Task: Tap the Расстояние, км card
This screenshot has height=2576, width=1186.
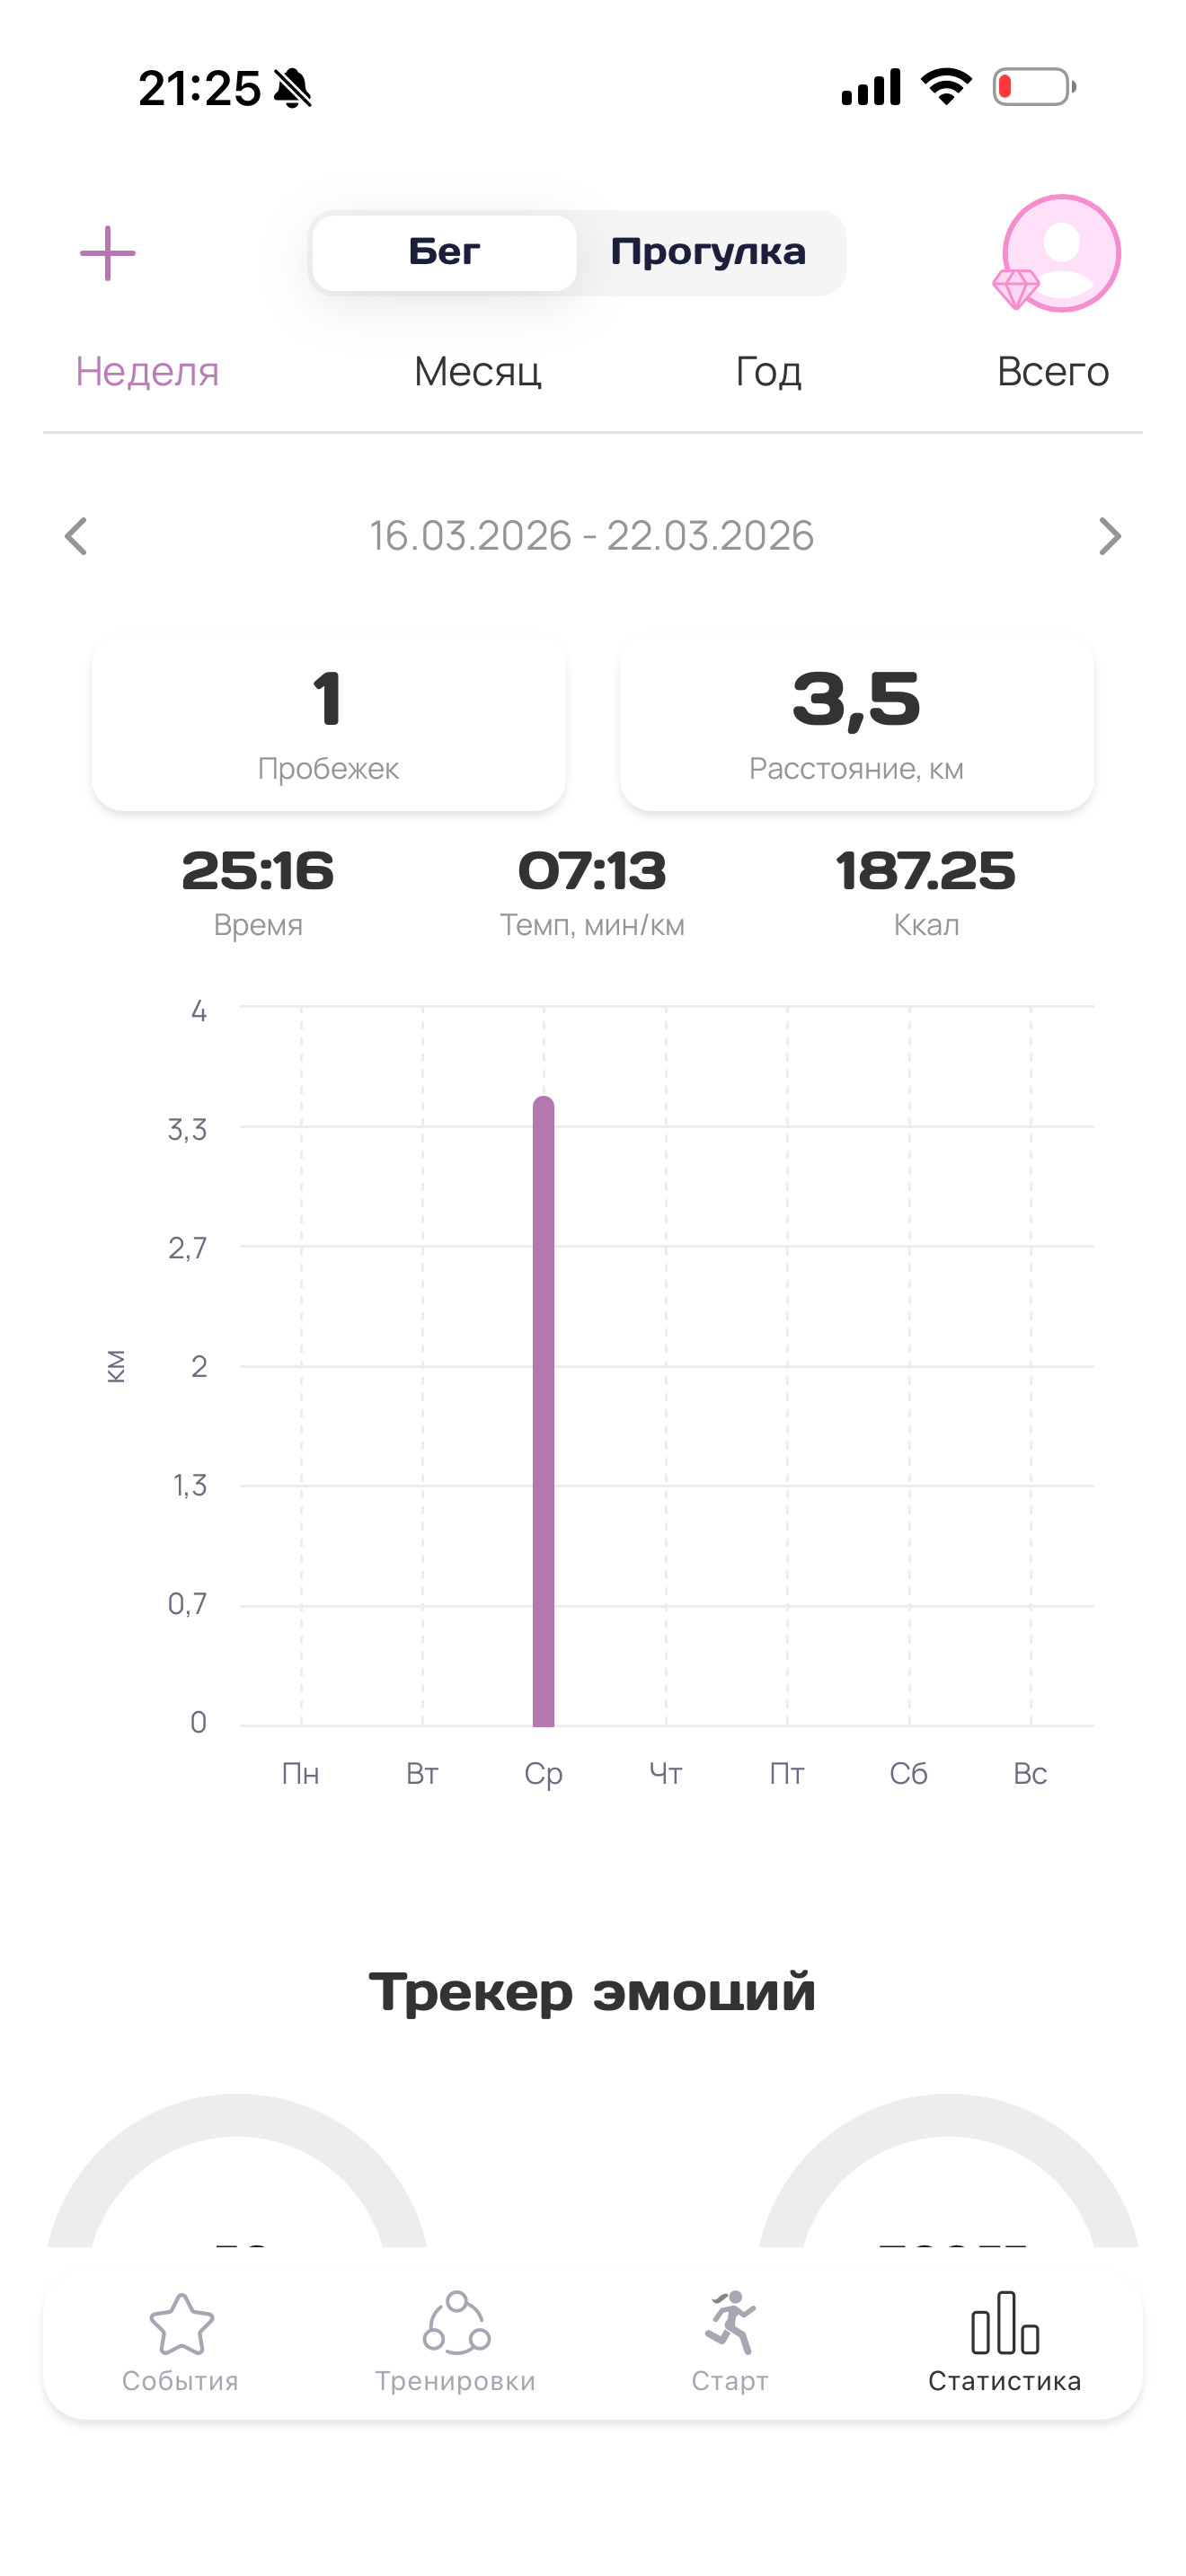Action: tap(857, 724)
